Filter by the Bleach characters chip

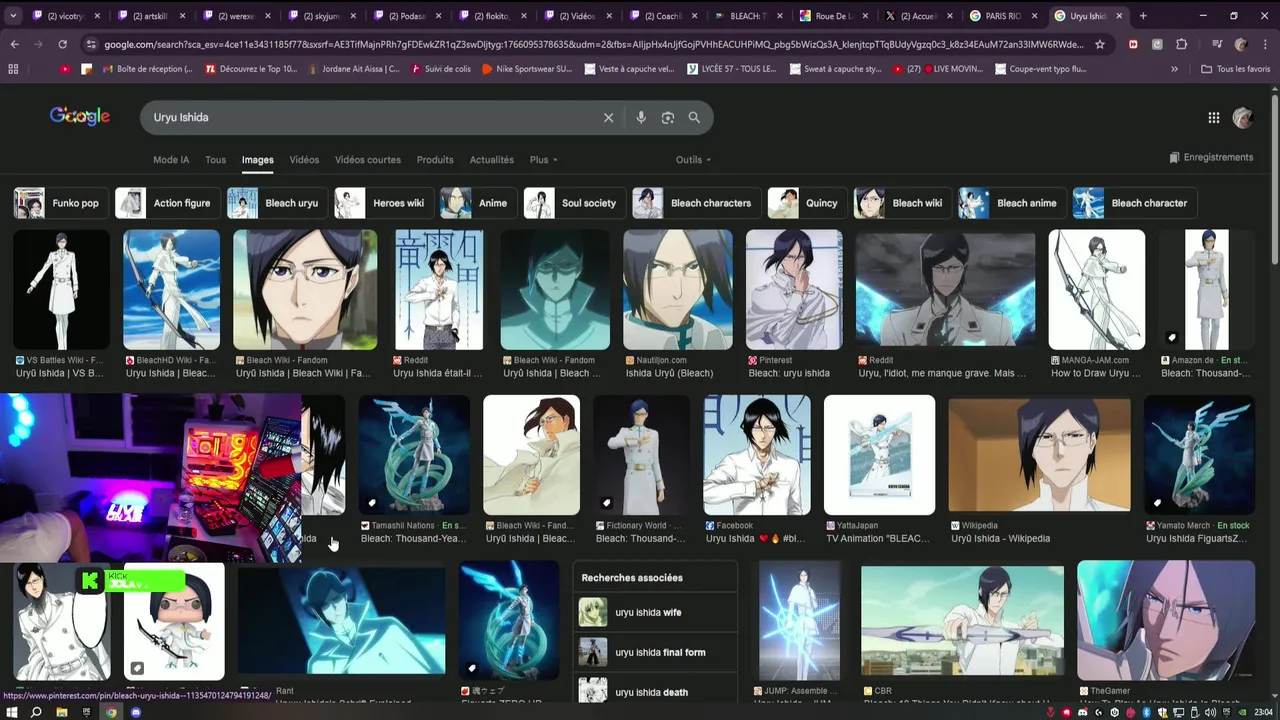click(x=696, y=203)
